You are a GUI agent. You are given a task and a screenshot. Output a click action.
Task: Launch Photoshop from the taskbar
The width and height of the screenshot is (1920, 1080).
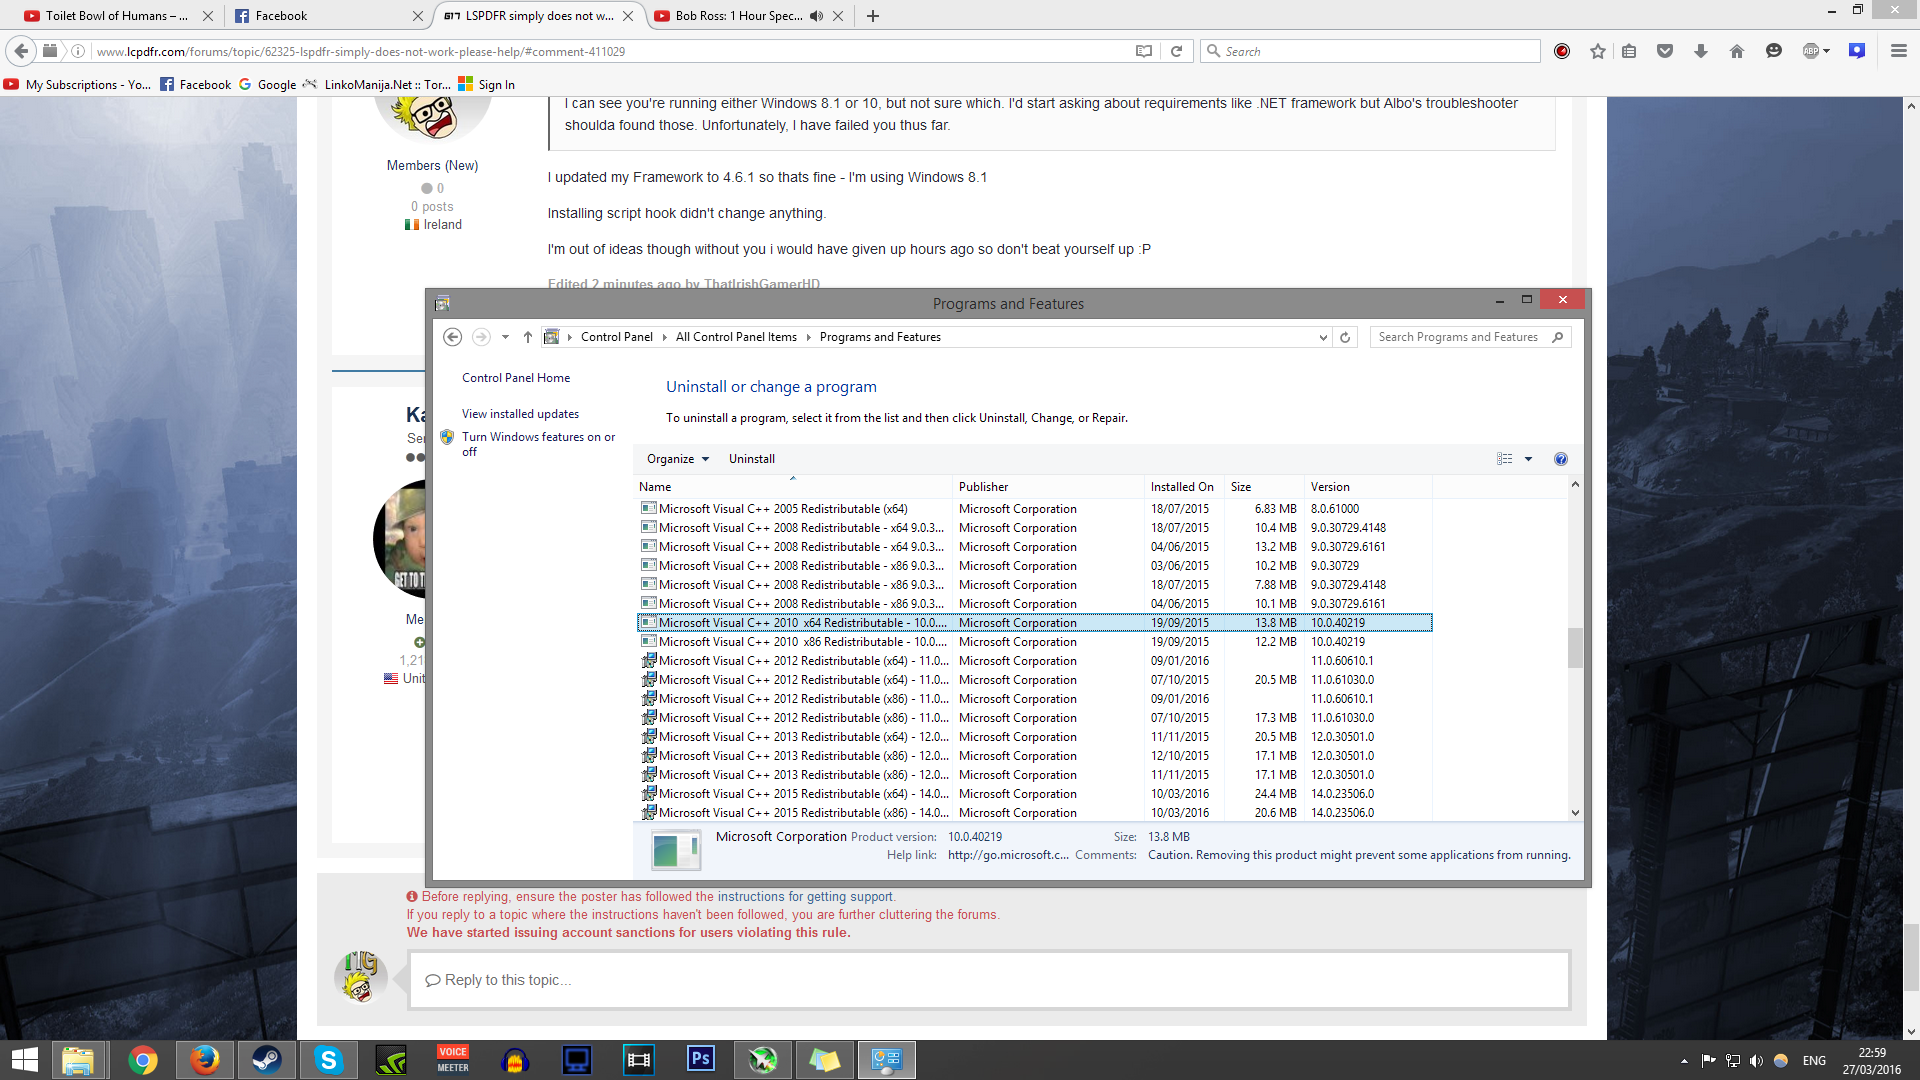701,1059
